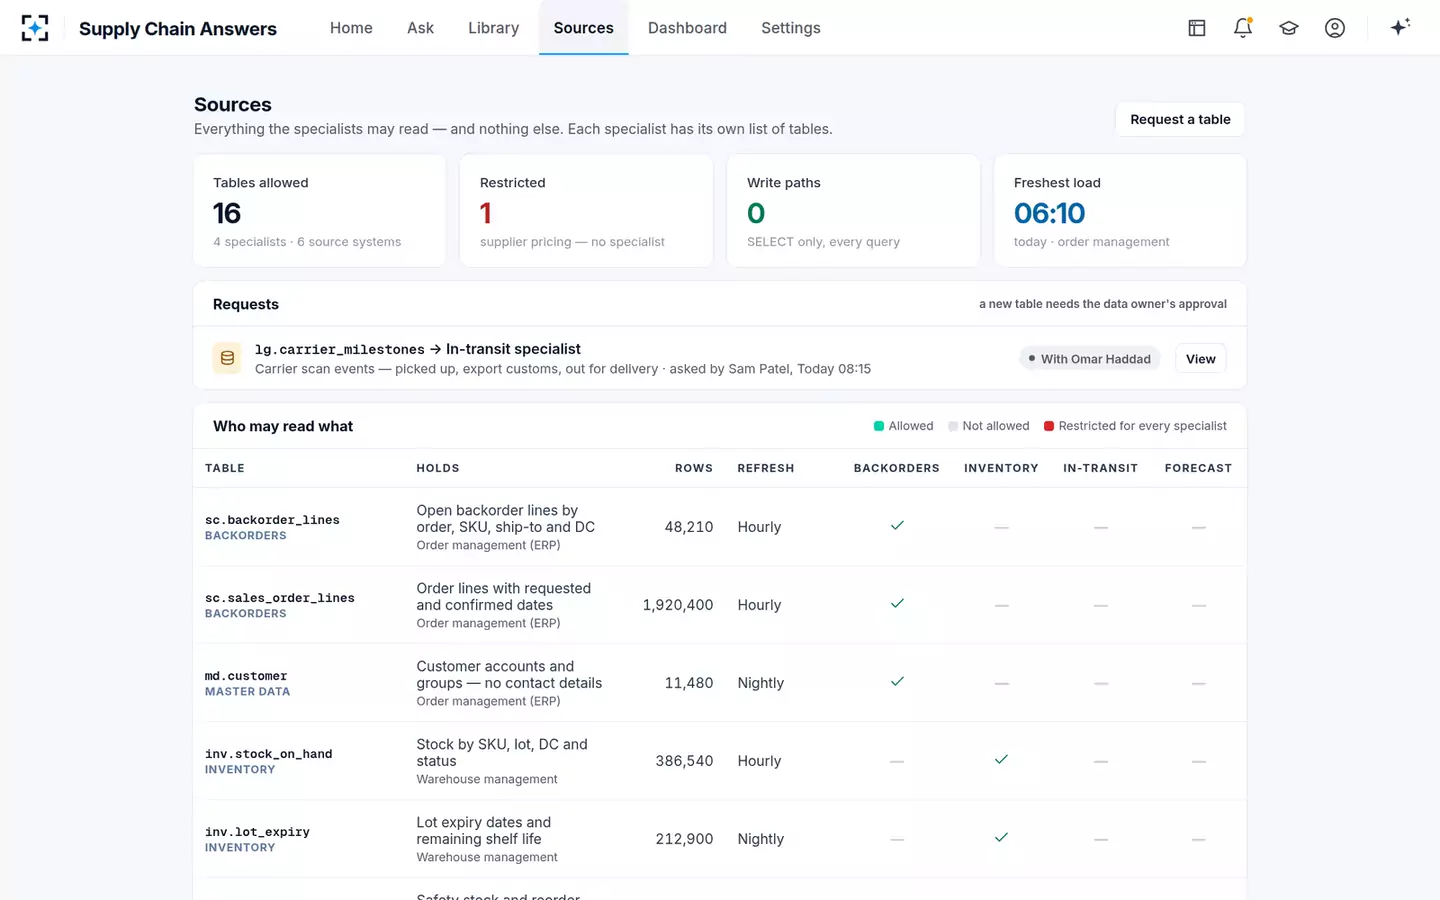Open the layout panel icon in header
This screenshot has width=1440, height=900.
point(1197,28)
